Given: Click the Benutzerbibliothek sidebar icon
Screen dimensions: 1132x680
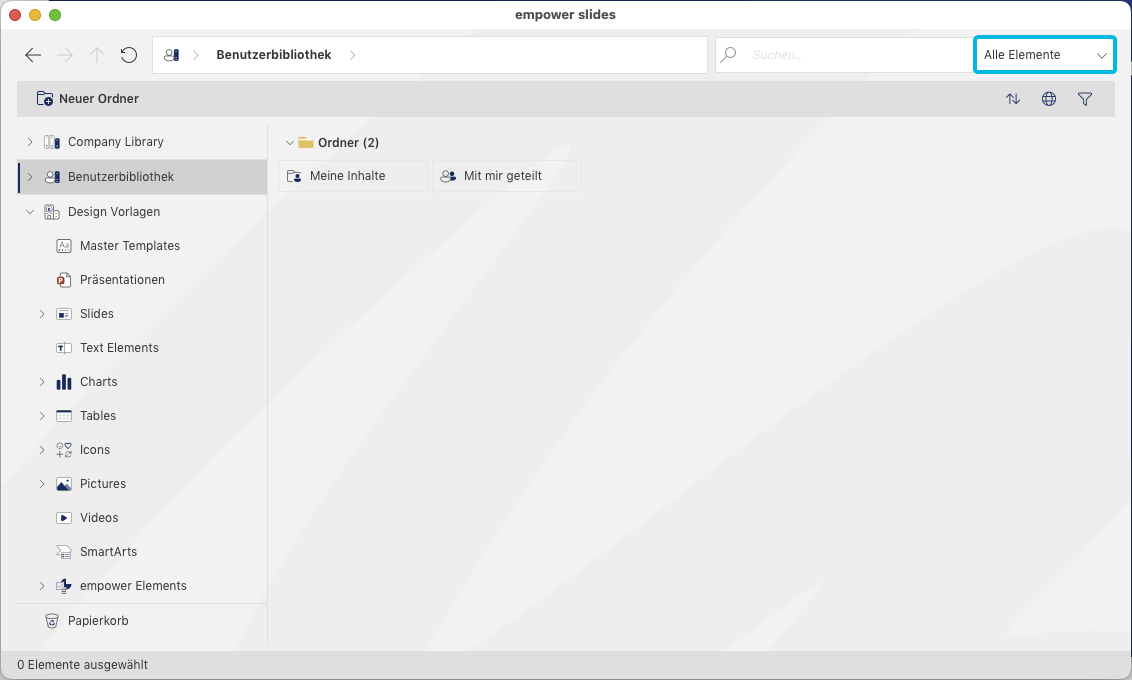Looking at the screenshot, I should [52, 177].
